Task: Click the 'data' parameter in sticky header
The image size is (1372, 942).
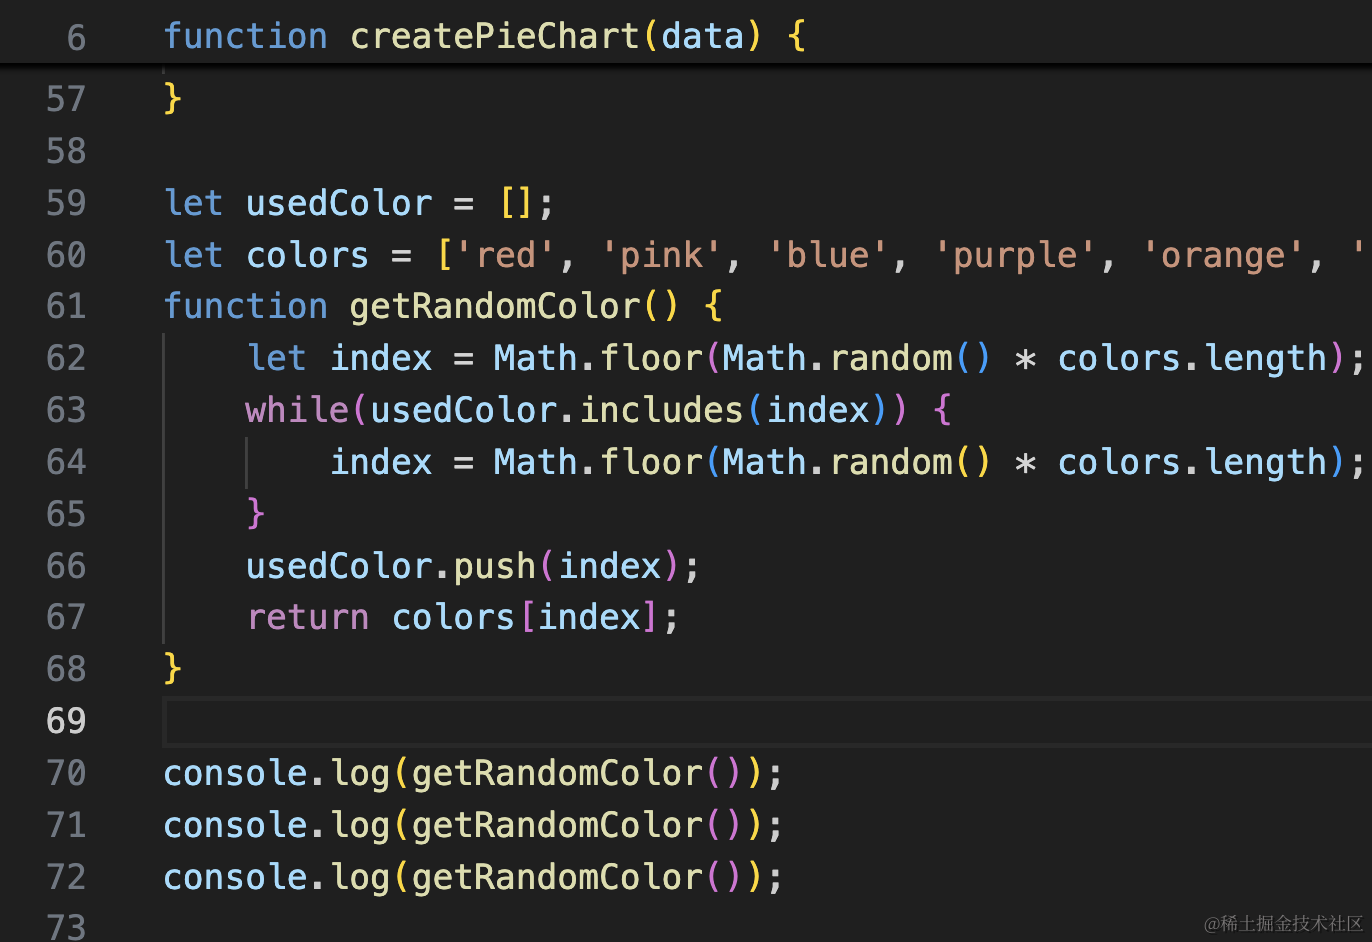Action: point(703,37)
